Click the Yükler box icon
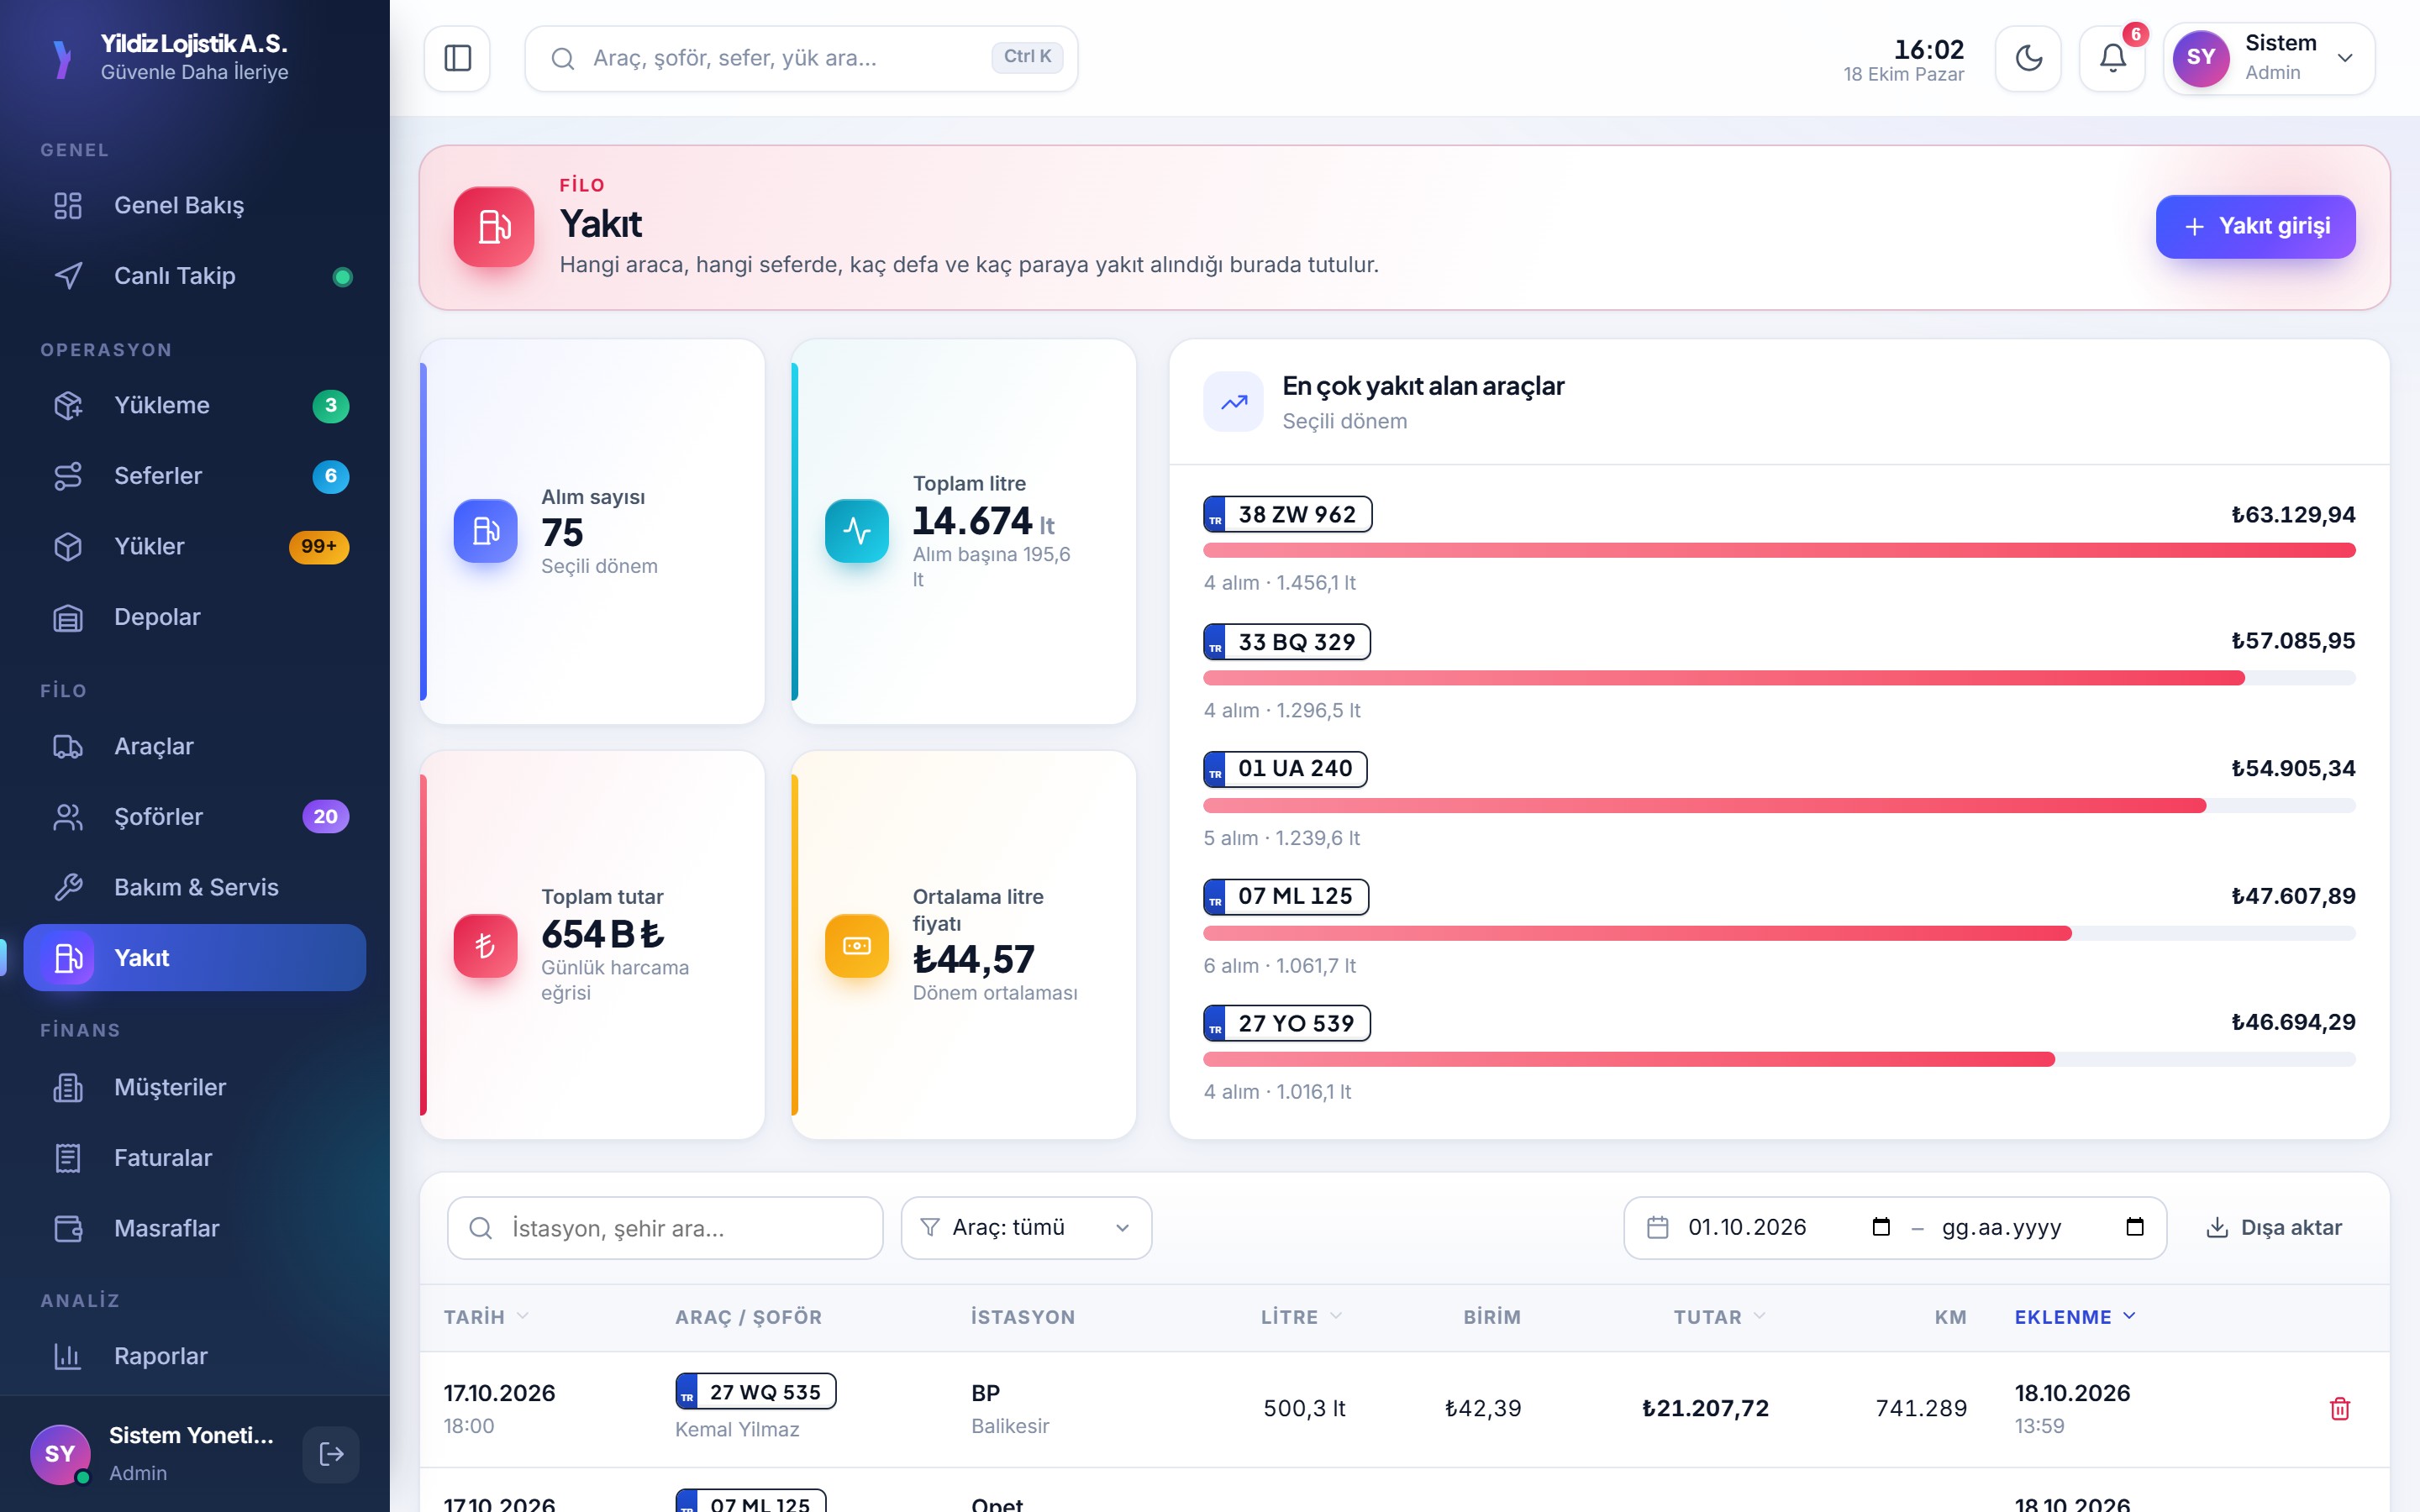 tap(68, 547)
